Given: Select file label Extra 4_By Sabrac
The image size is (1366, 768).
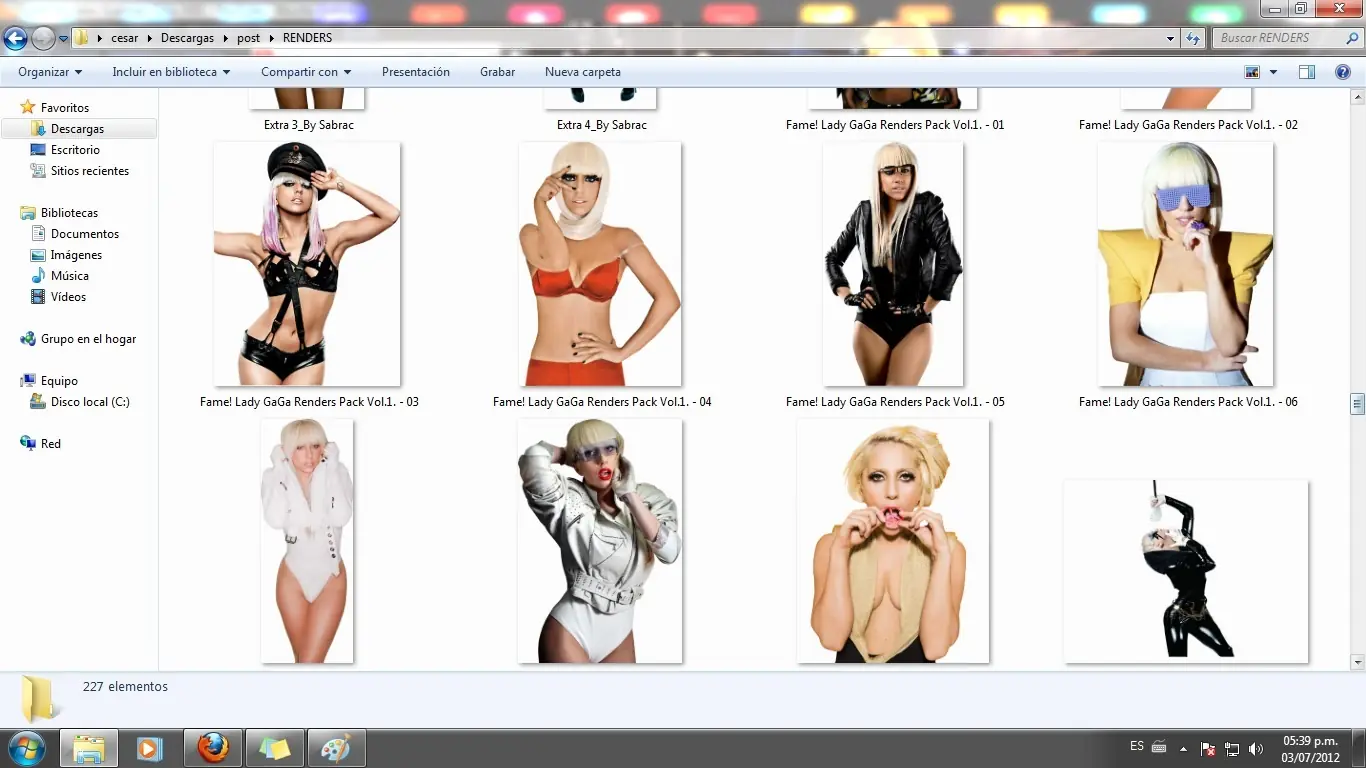Looking at the screenshot, I should pos(602,125).
